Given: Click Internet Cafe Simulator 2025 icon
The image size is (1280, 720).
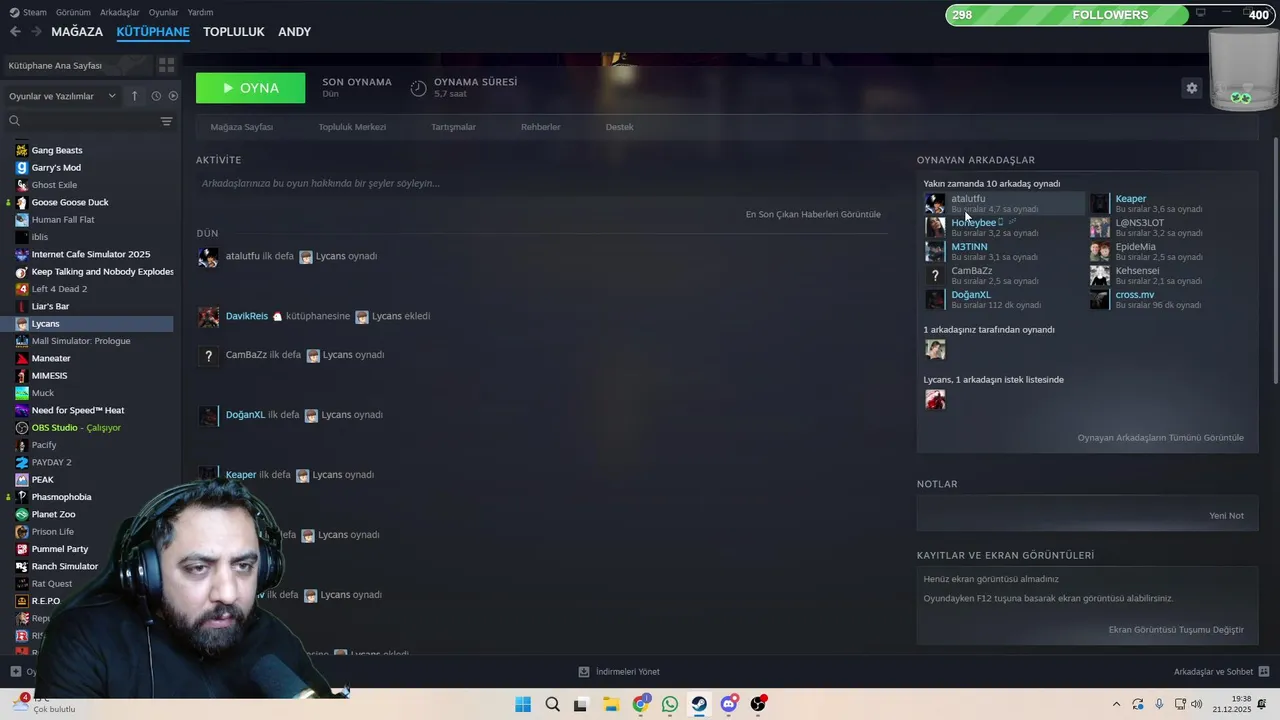Looking at the screenshot, I should click(22, 254).
